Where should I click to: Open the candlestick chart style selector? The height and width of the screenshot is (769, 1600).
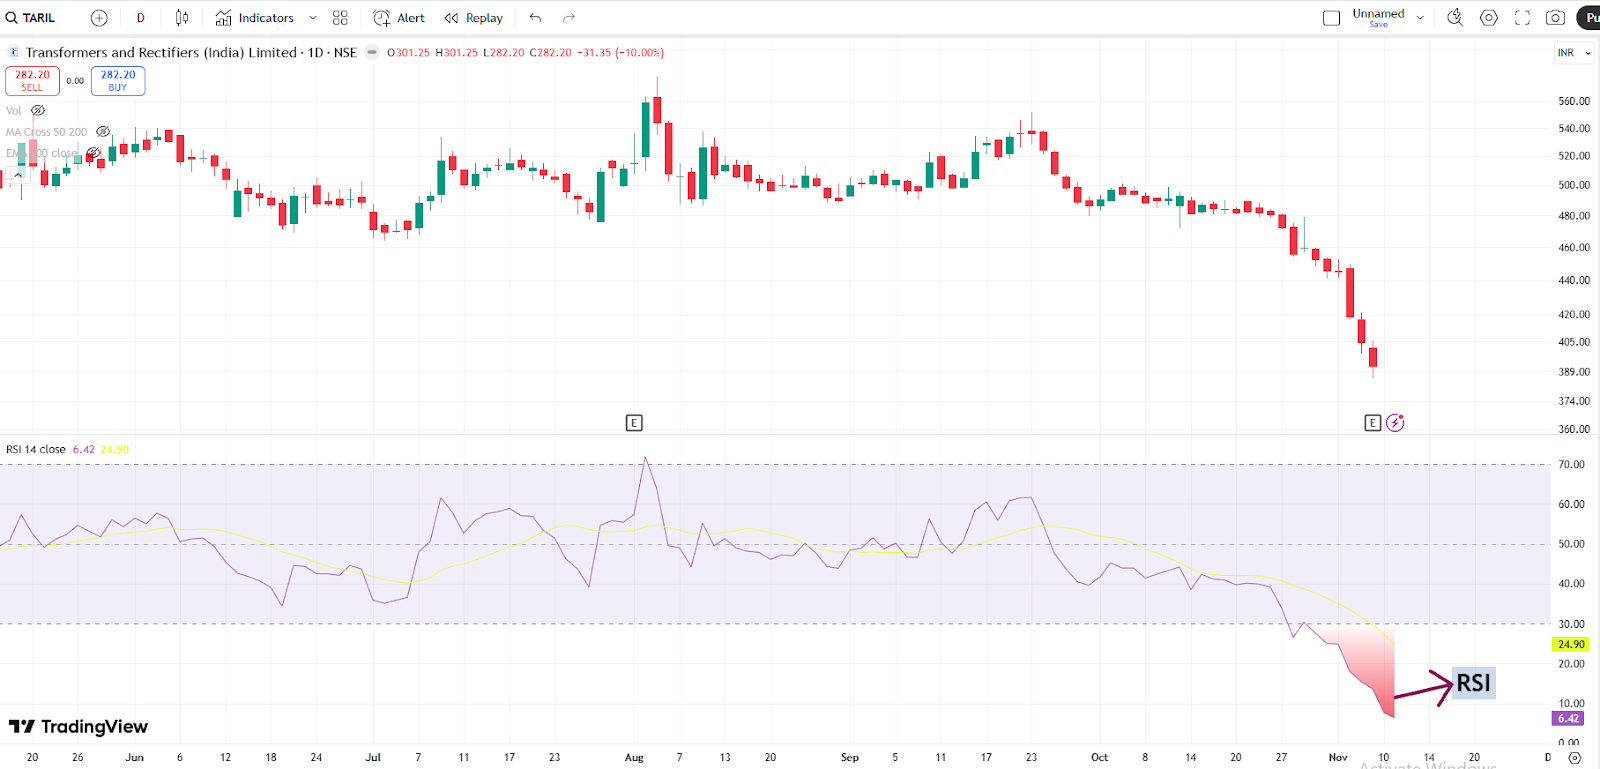pos(182,18)
